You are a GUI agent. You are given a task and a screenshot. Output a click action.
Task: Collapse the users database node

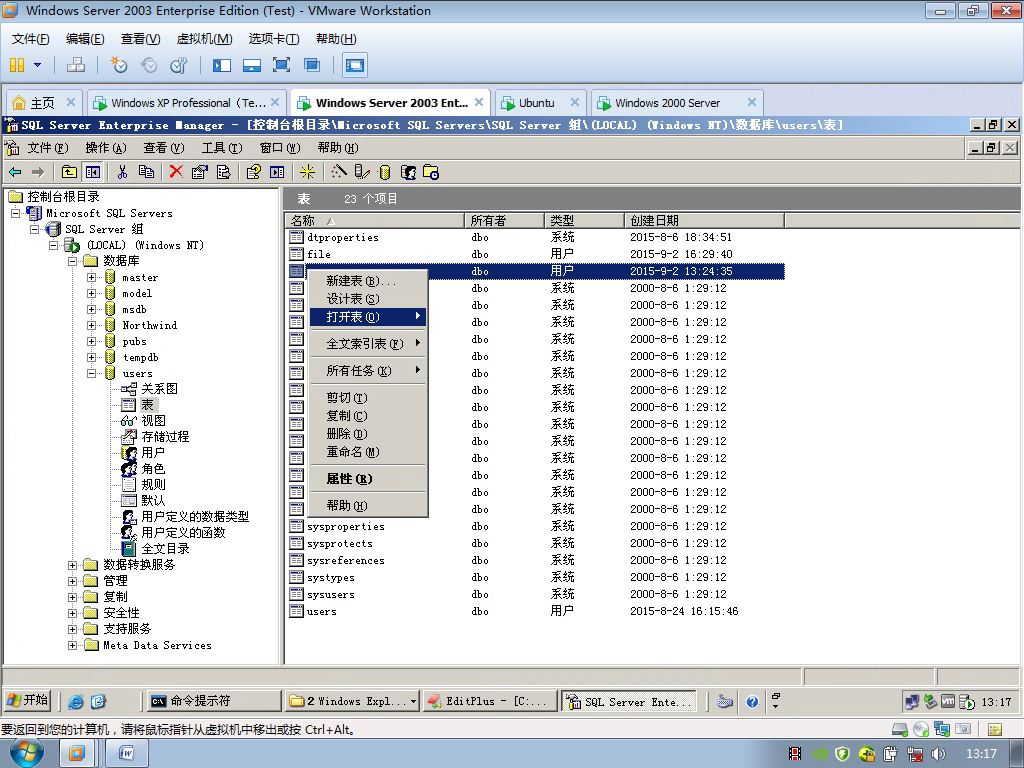coord(91,374)
